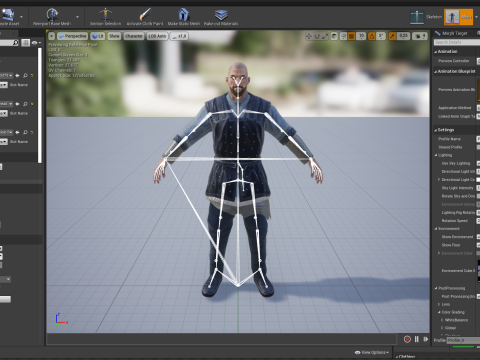
Task: Click the grid columns icon beside search
Action: [25, 43]
